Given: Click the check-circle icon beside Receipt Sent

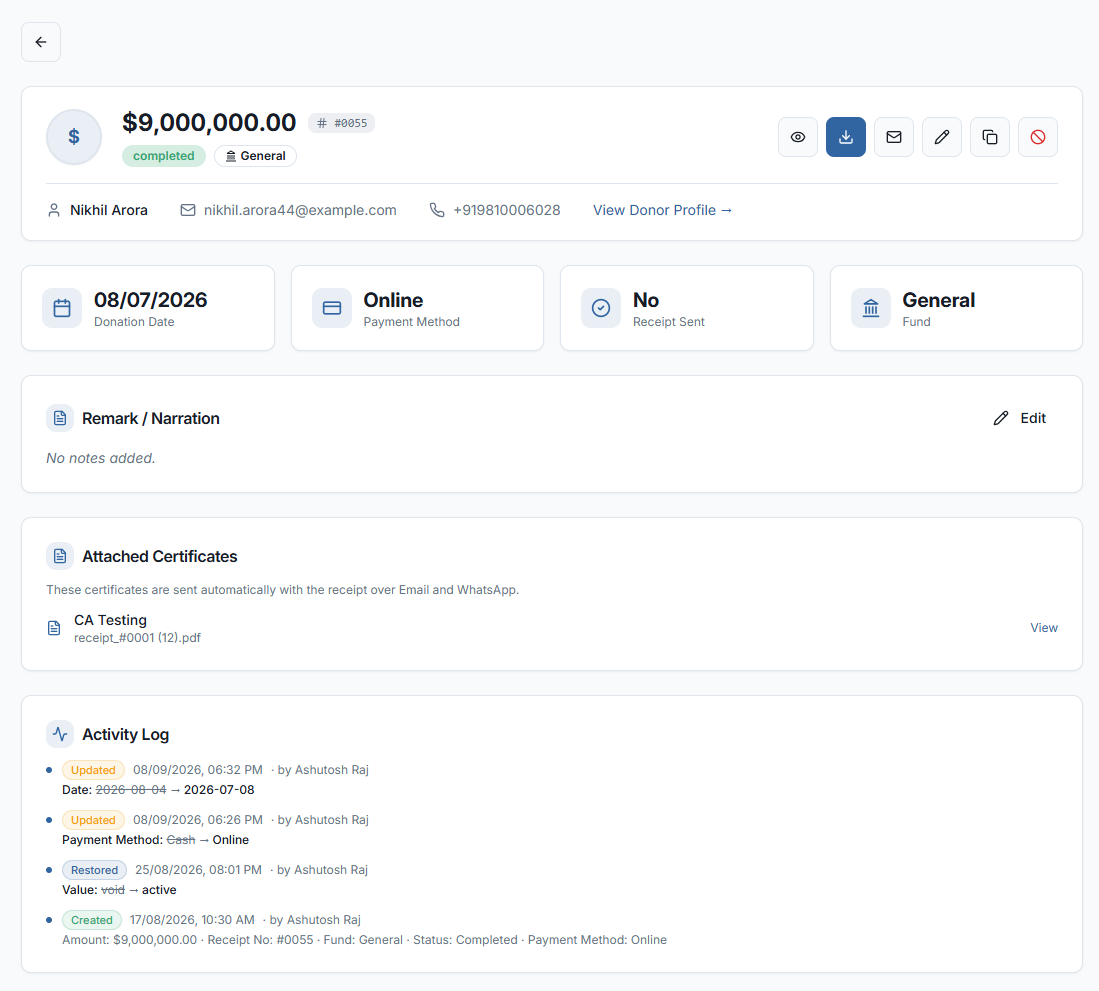Looking at the screenshot, I should coord(601,308).
